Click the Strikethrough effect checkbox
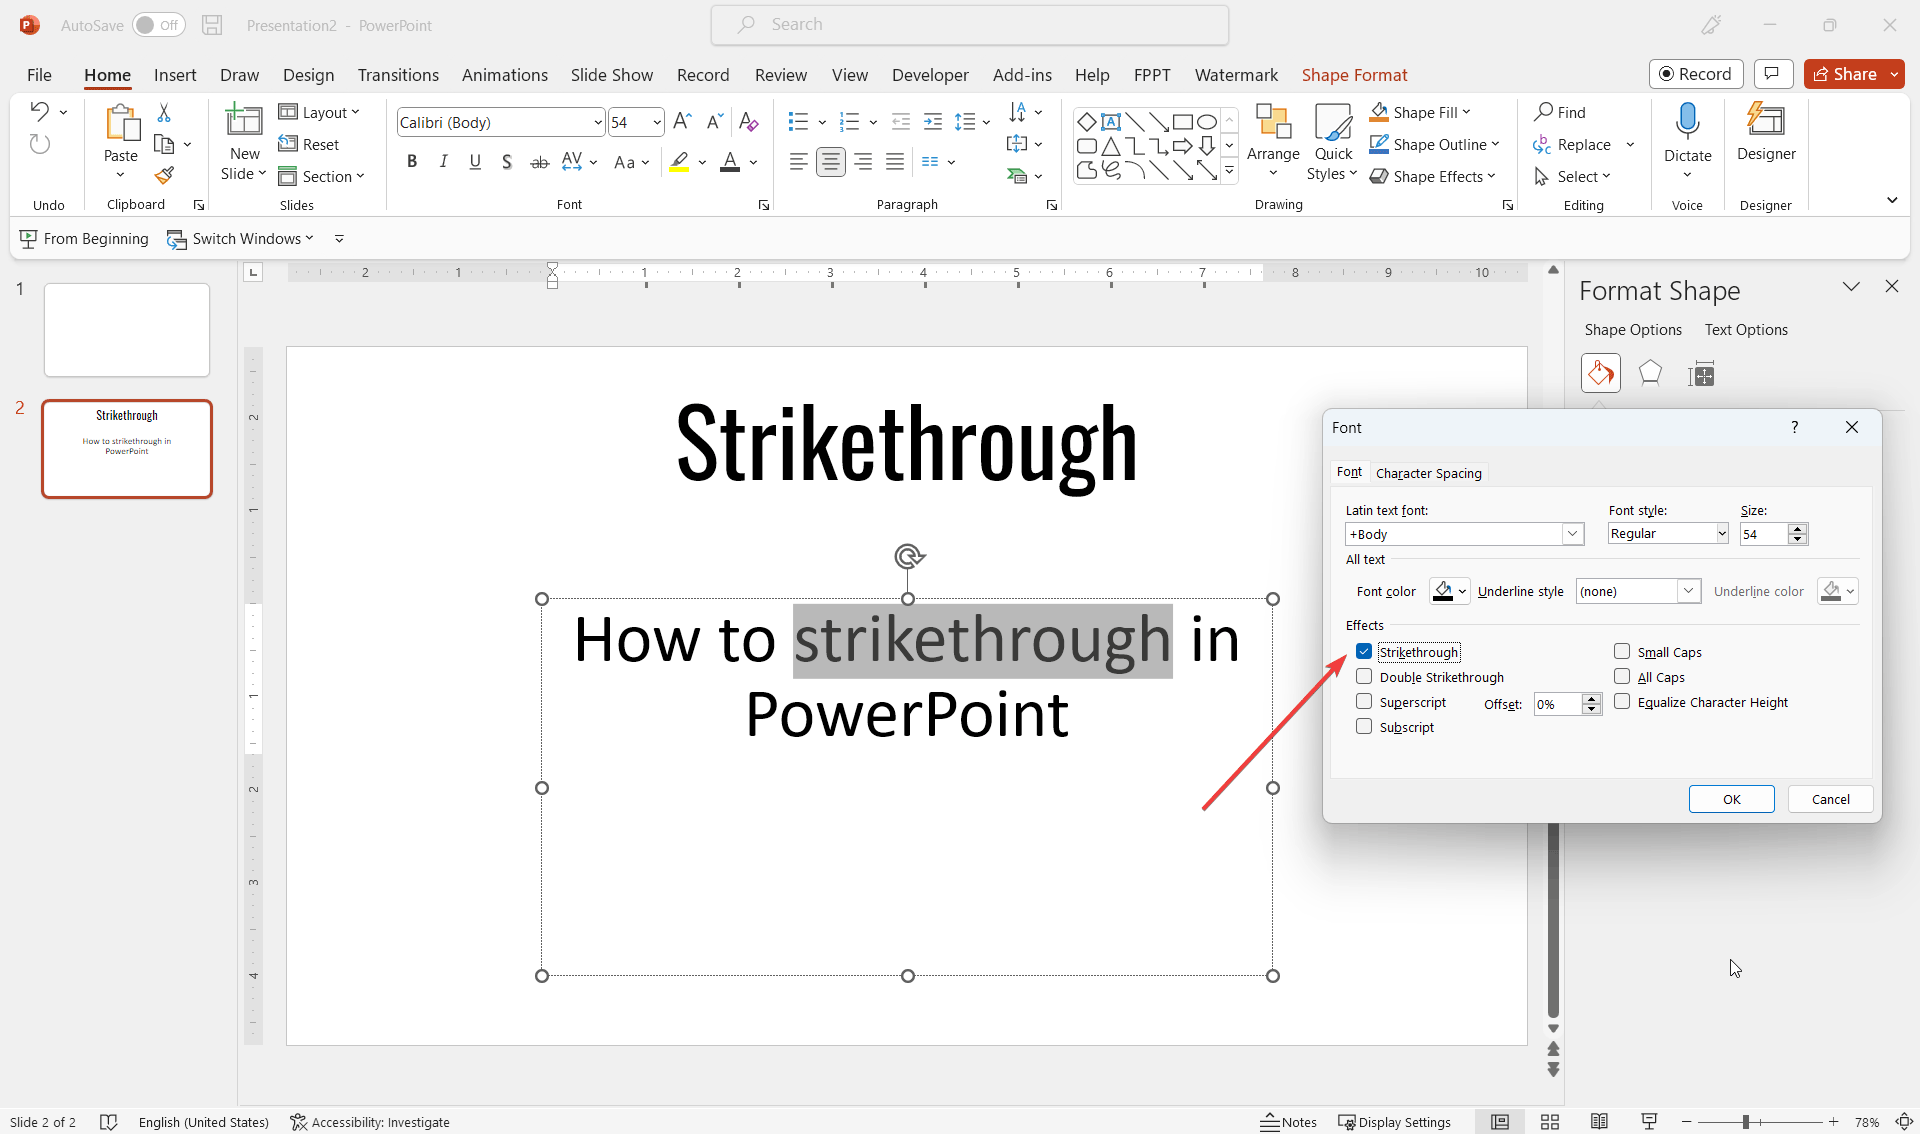The width and height of the screenshot is (1920, 1134). [1363, 652]
